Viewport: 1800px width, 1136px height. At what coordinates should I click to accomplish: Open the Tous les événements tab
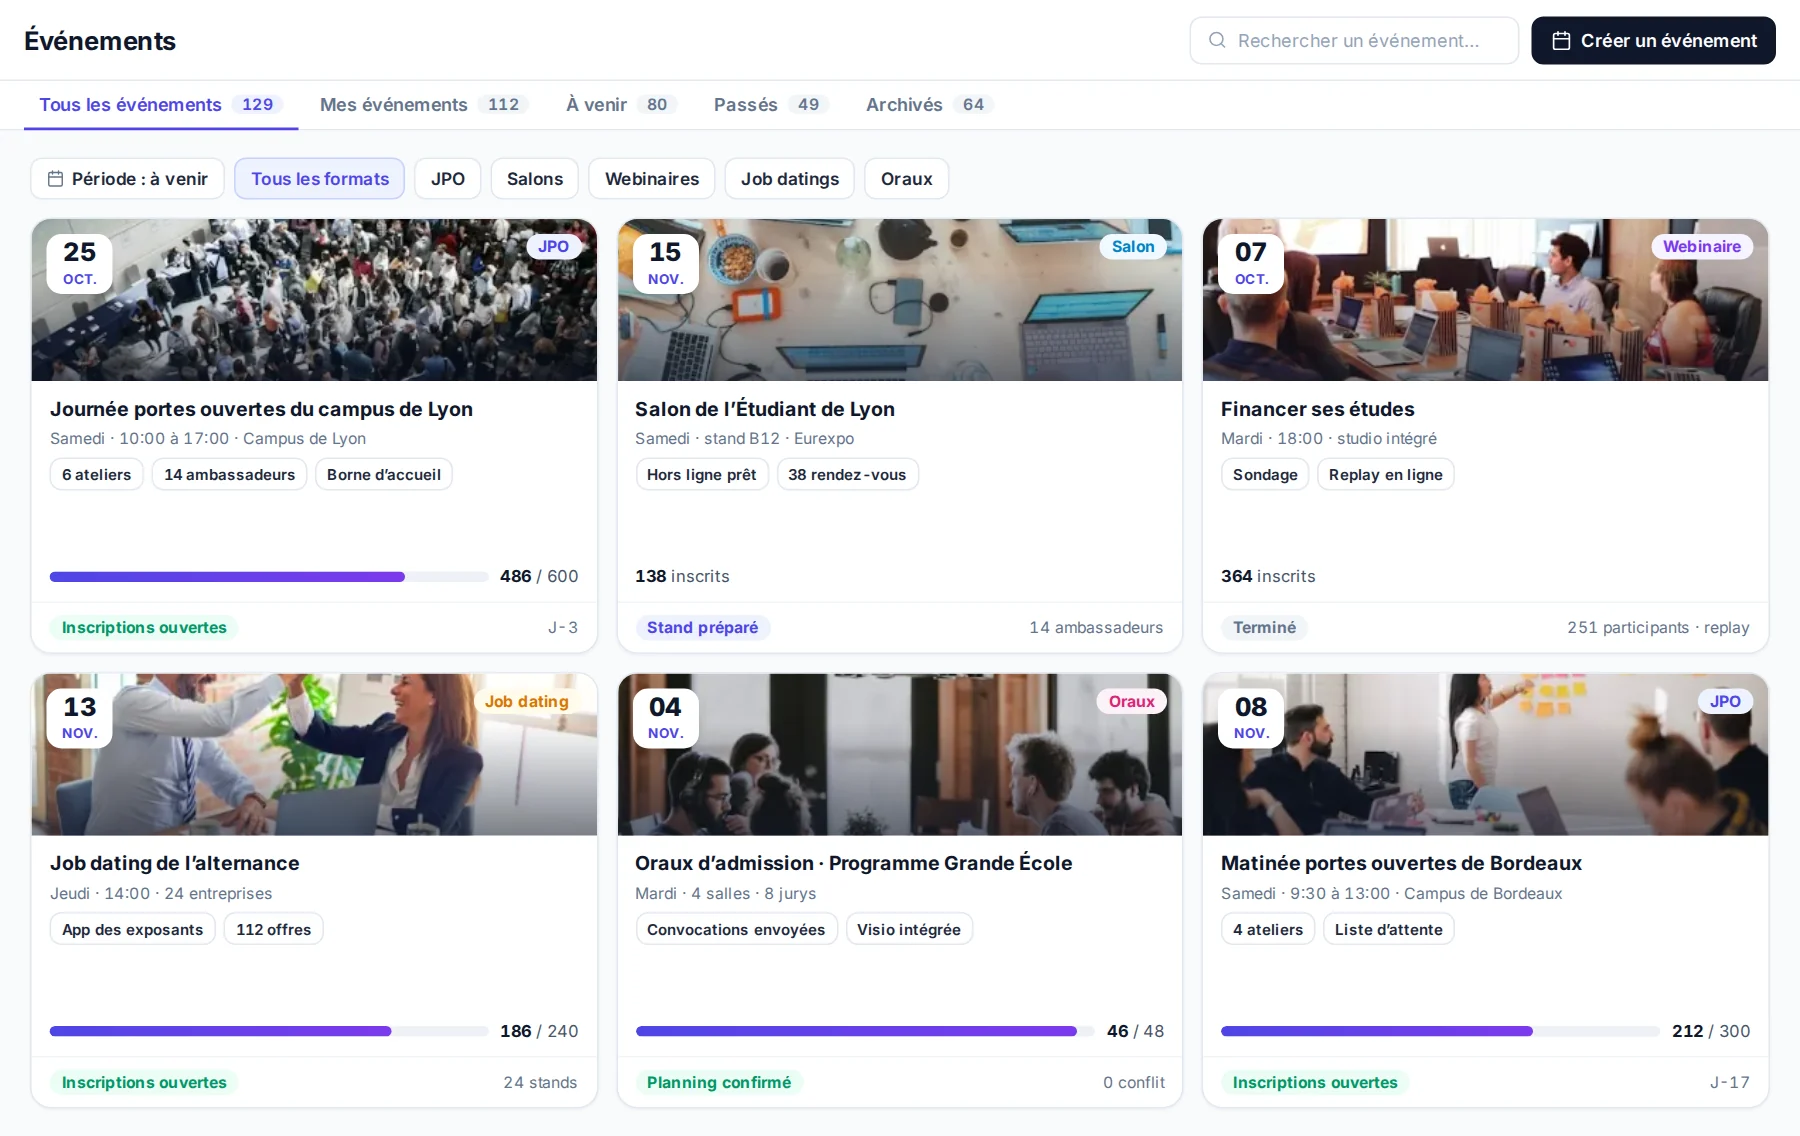click(x=161, y=105)
